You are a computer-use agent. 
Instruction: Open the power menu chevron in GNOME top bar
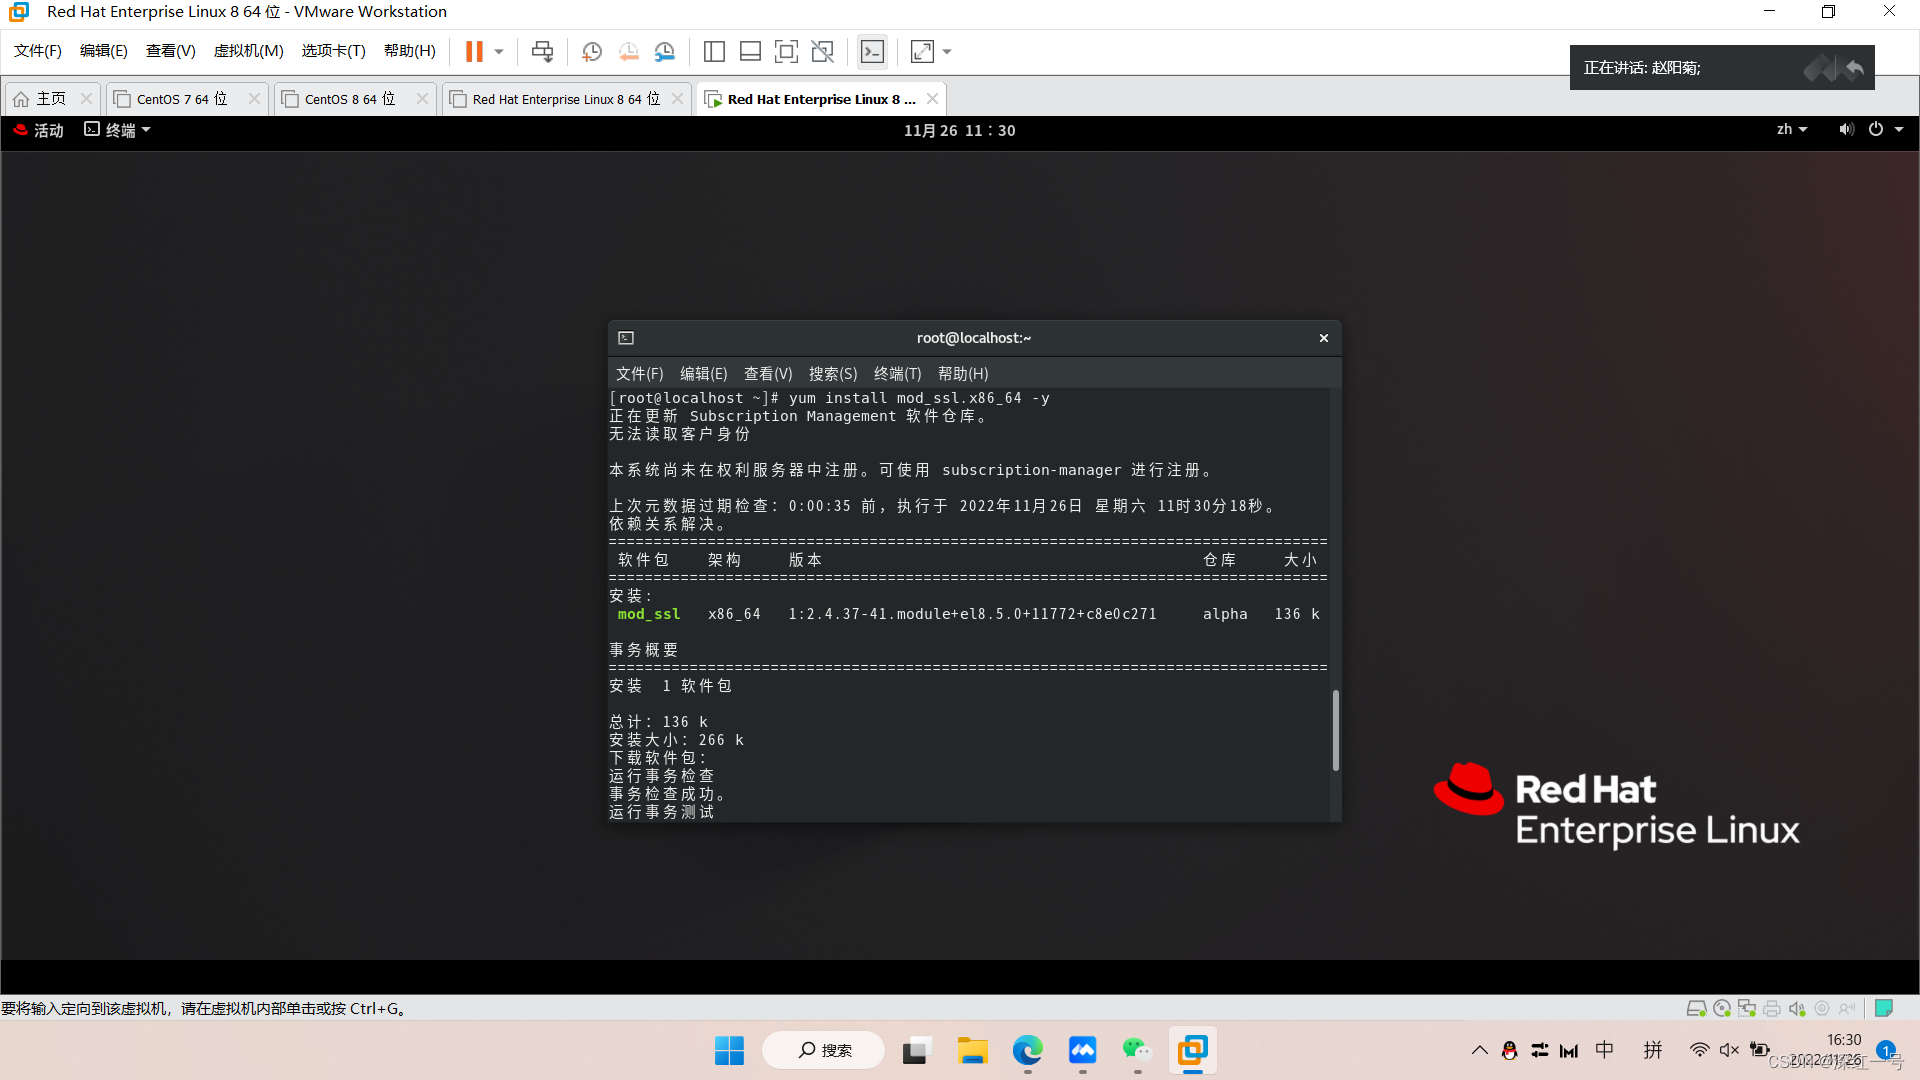click(1898, 130)
